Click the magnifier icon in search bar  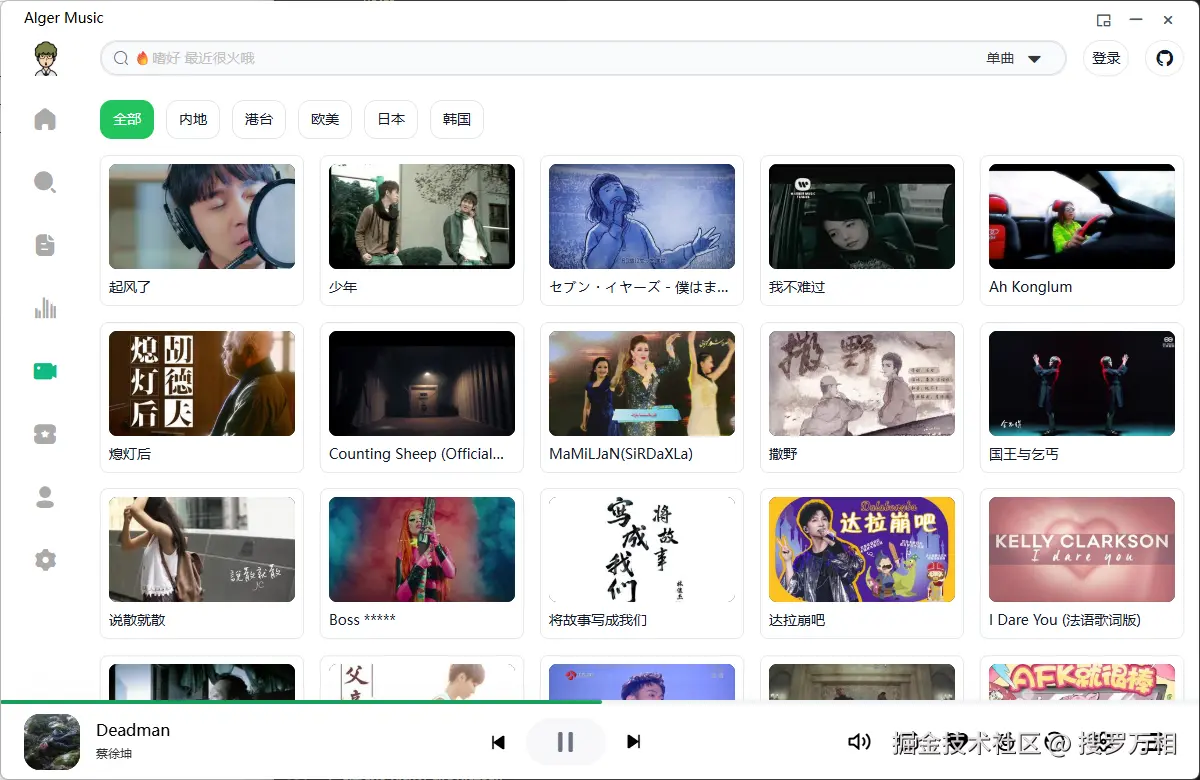pos(121,58)
